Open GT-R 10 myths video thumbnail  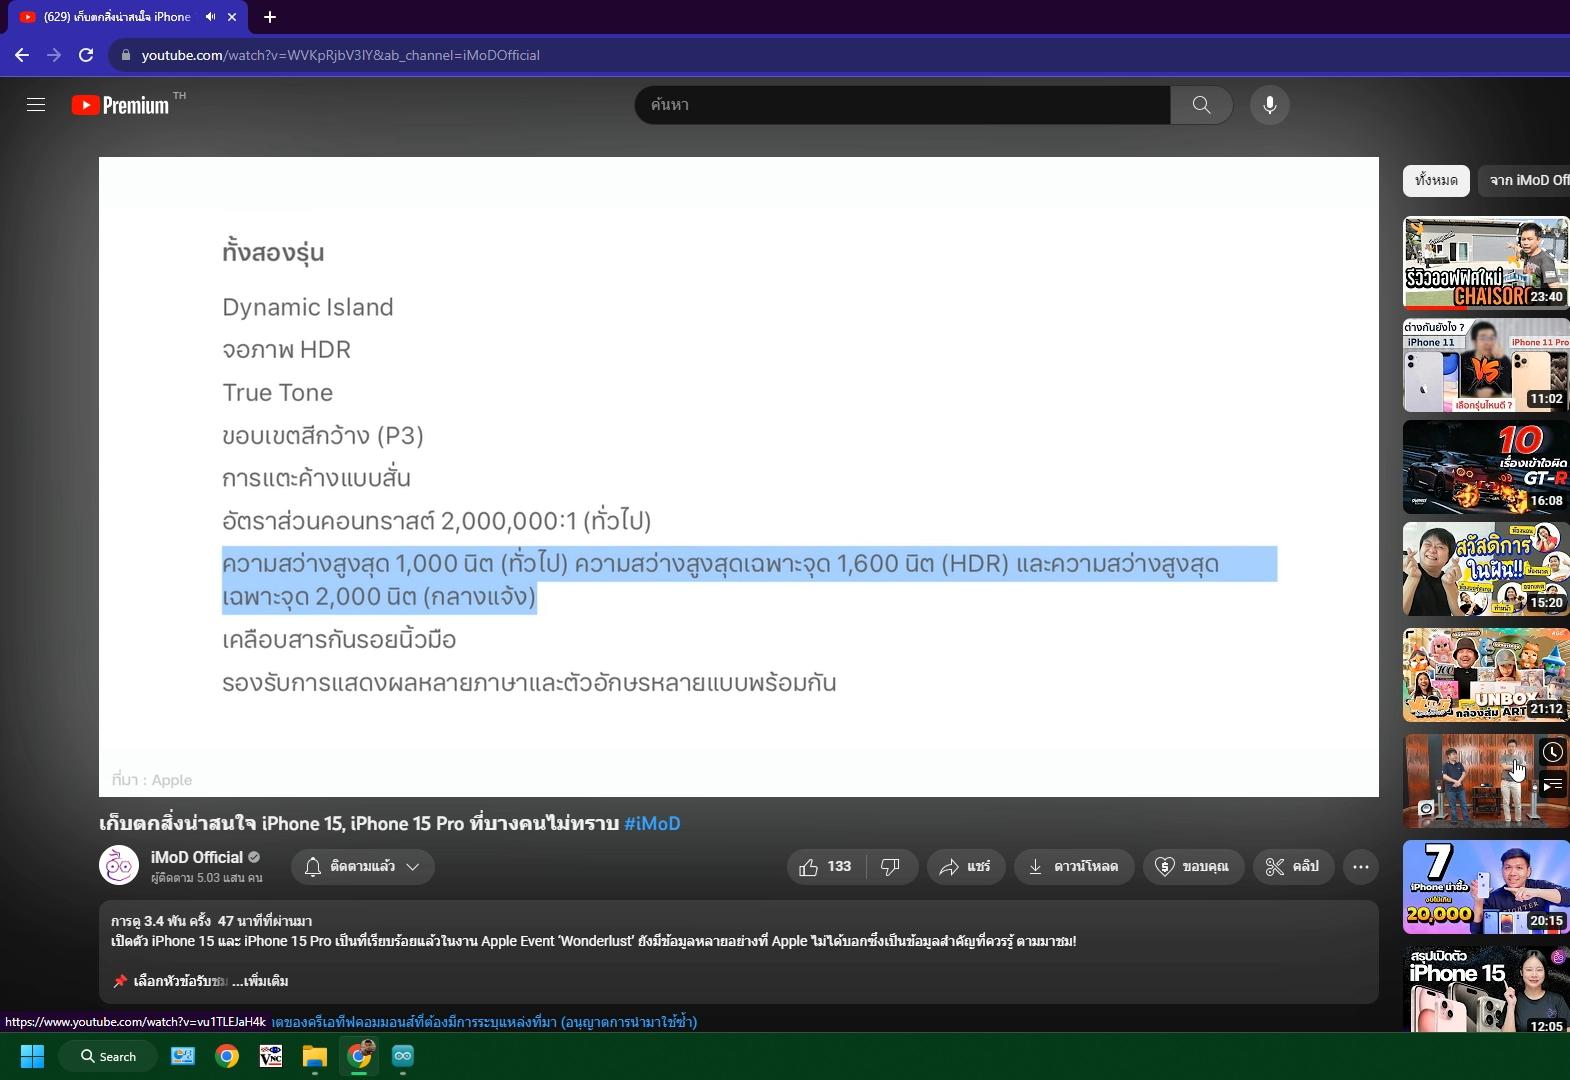[x=1486, y=467]
